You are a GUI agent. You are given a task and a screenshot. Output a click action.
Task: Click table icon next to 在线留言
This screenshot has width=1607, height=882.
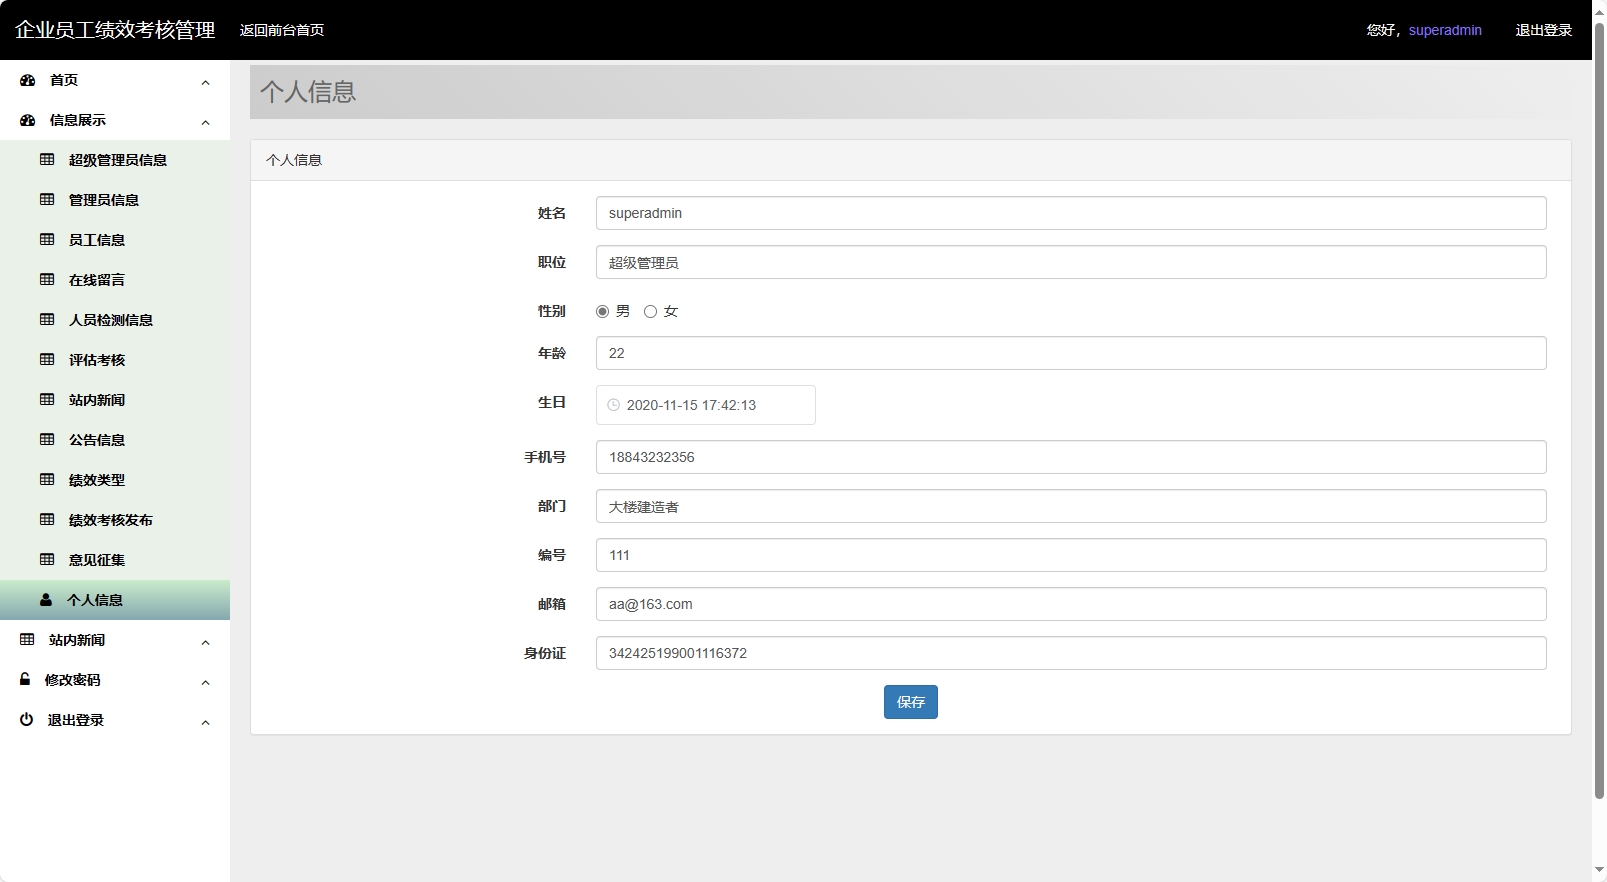tap(47, 279)
